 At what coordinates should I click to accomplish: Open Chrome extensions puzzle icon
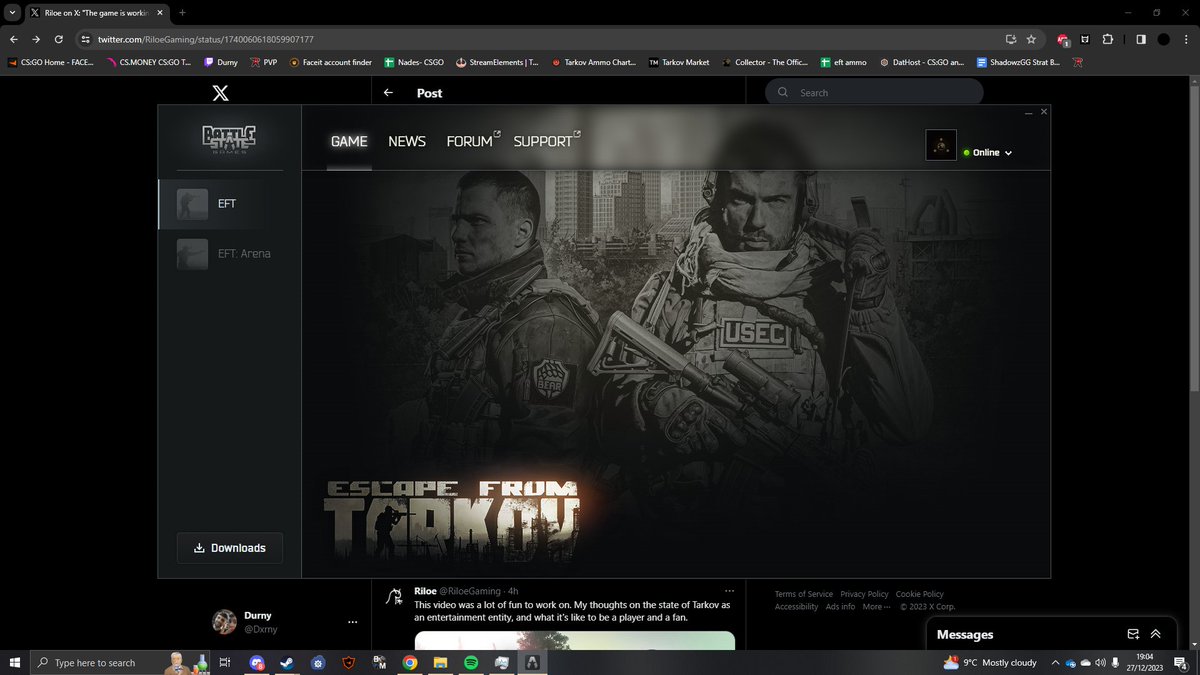(1108, 39)
